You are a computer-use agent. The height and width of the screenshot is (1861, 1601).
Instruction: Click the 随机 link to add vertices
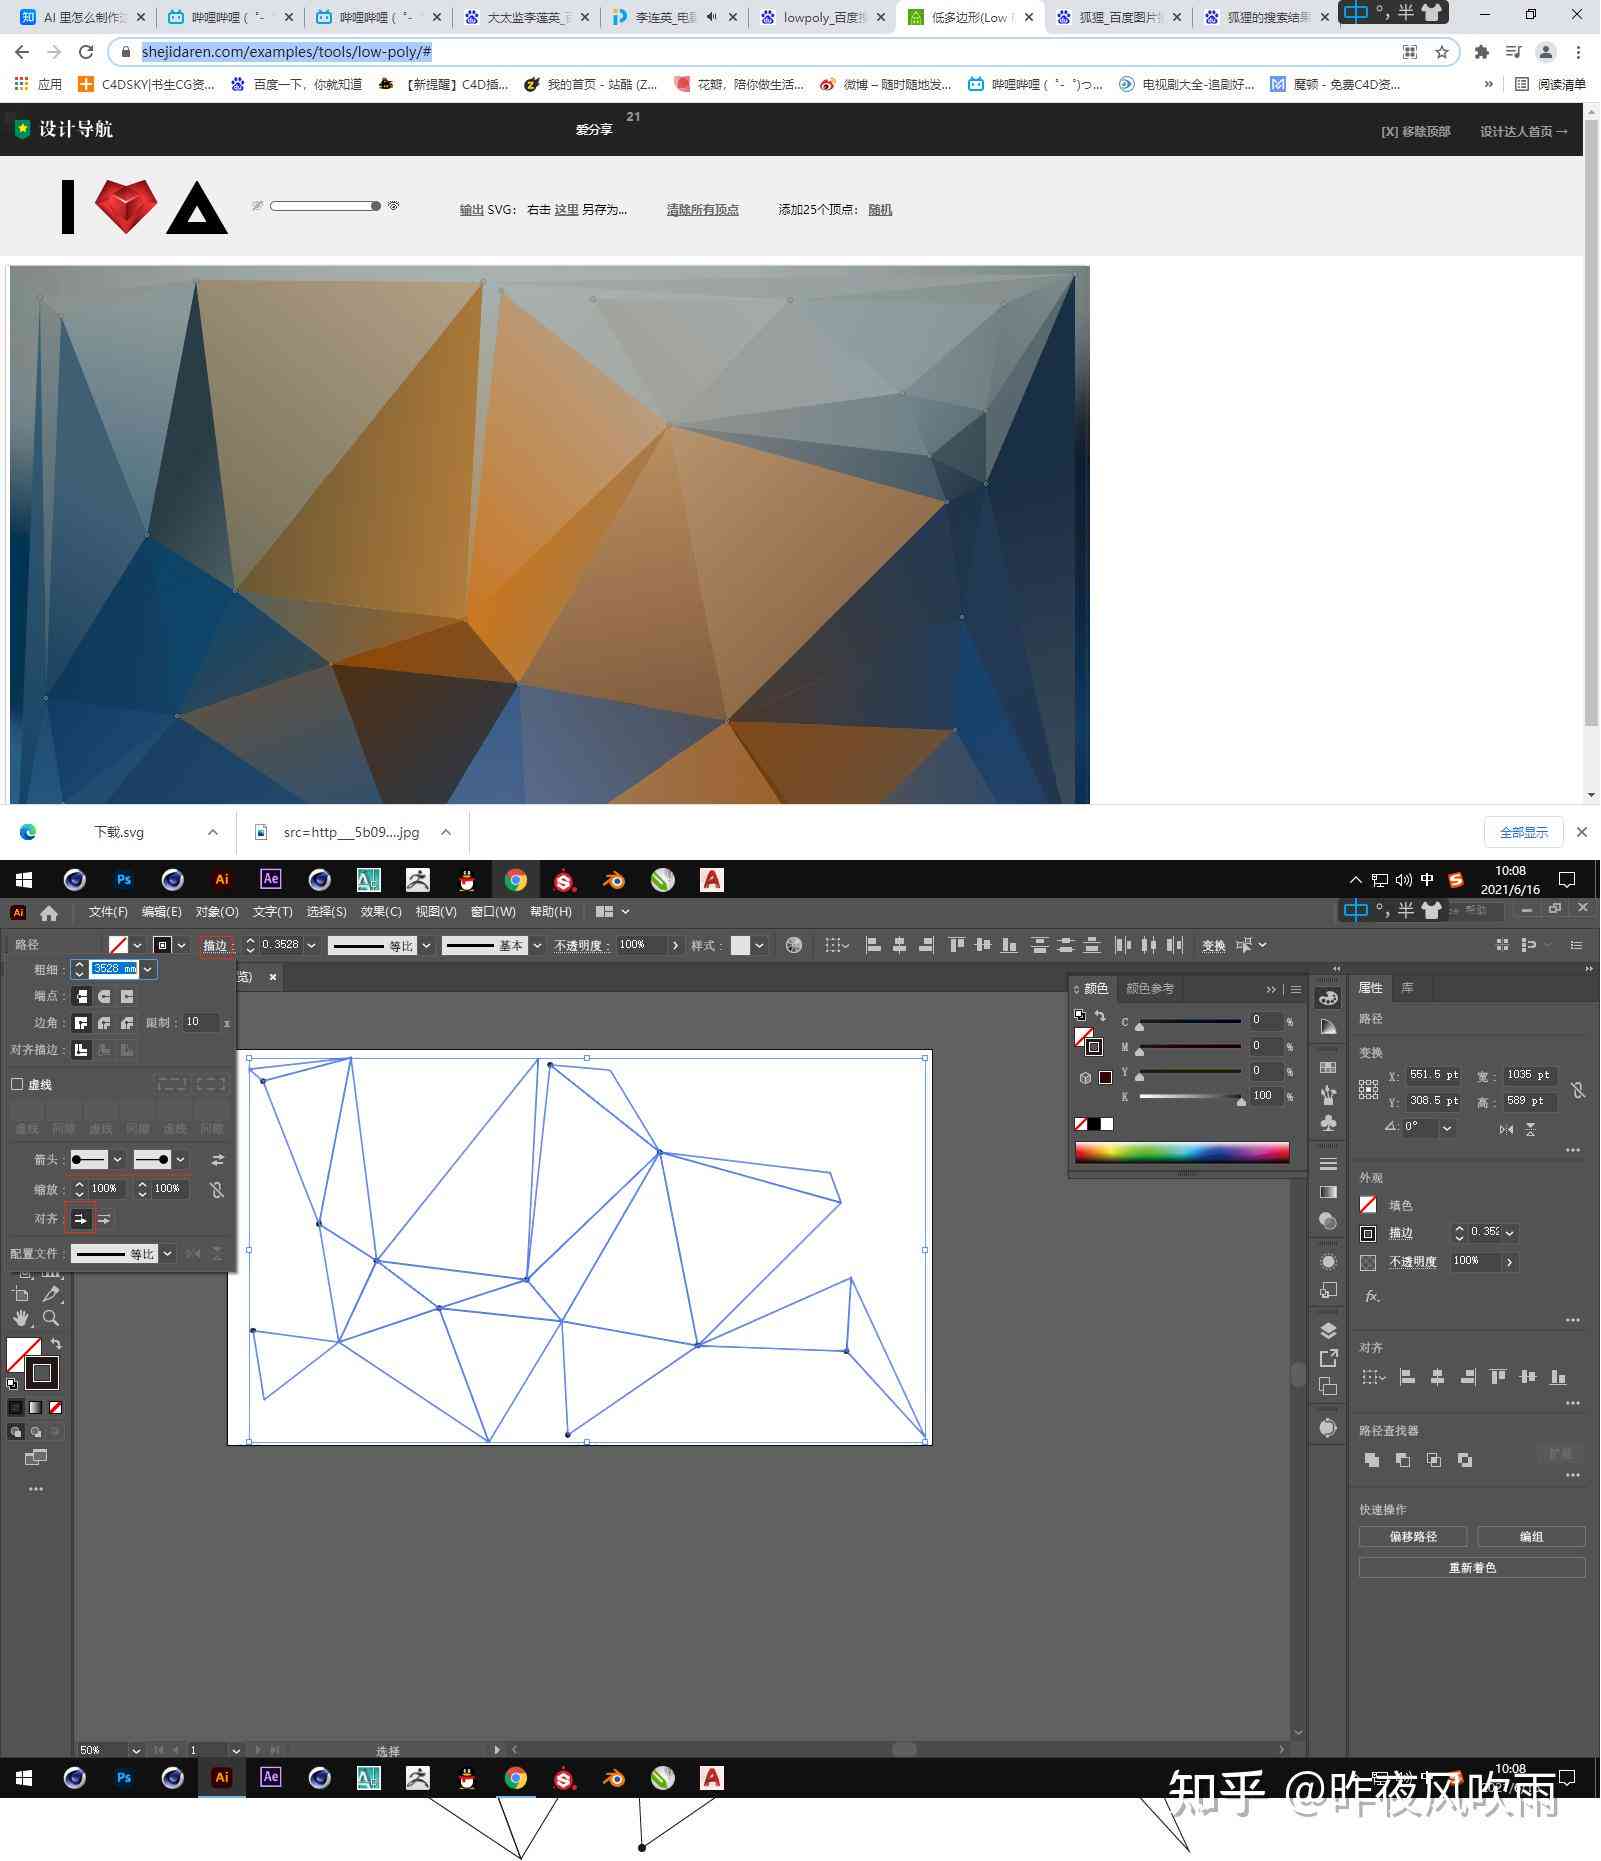[880, 210]
